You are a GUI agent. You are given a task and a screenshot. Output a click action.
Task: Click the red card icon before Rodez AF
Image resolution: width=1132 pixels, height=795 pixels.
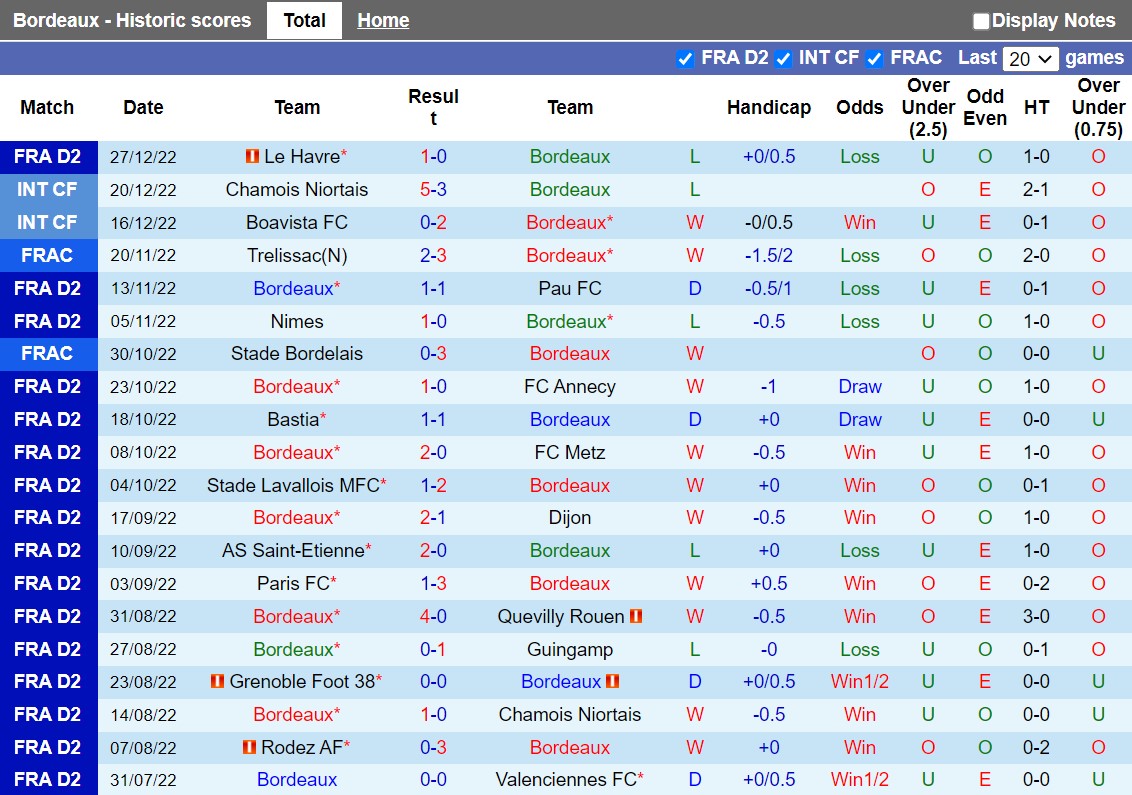249,747
